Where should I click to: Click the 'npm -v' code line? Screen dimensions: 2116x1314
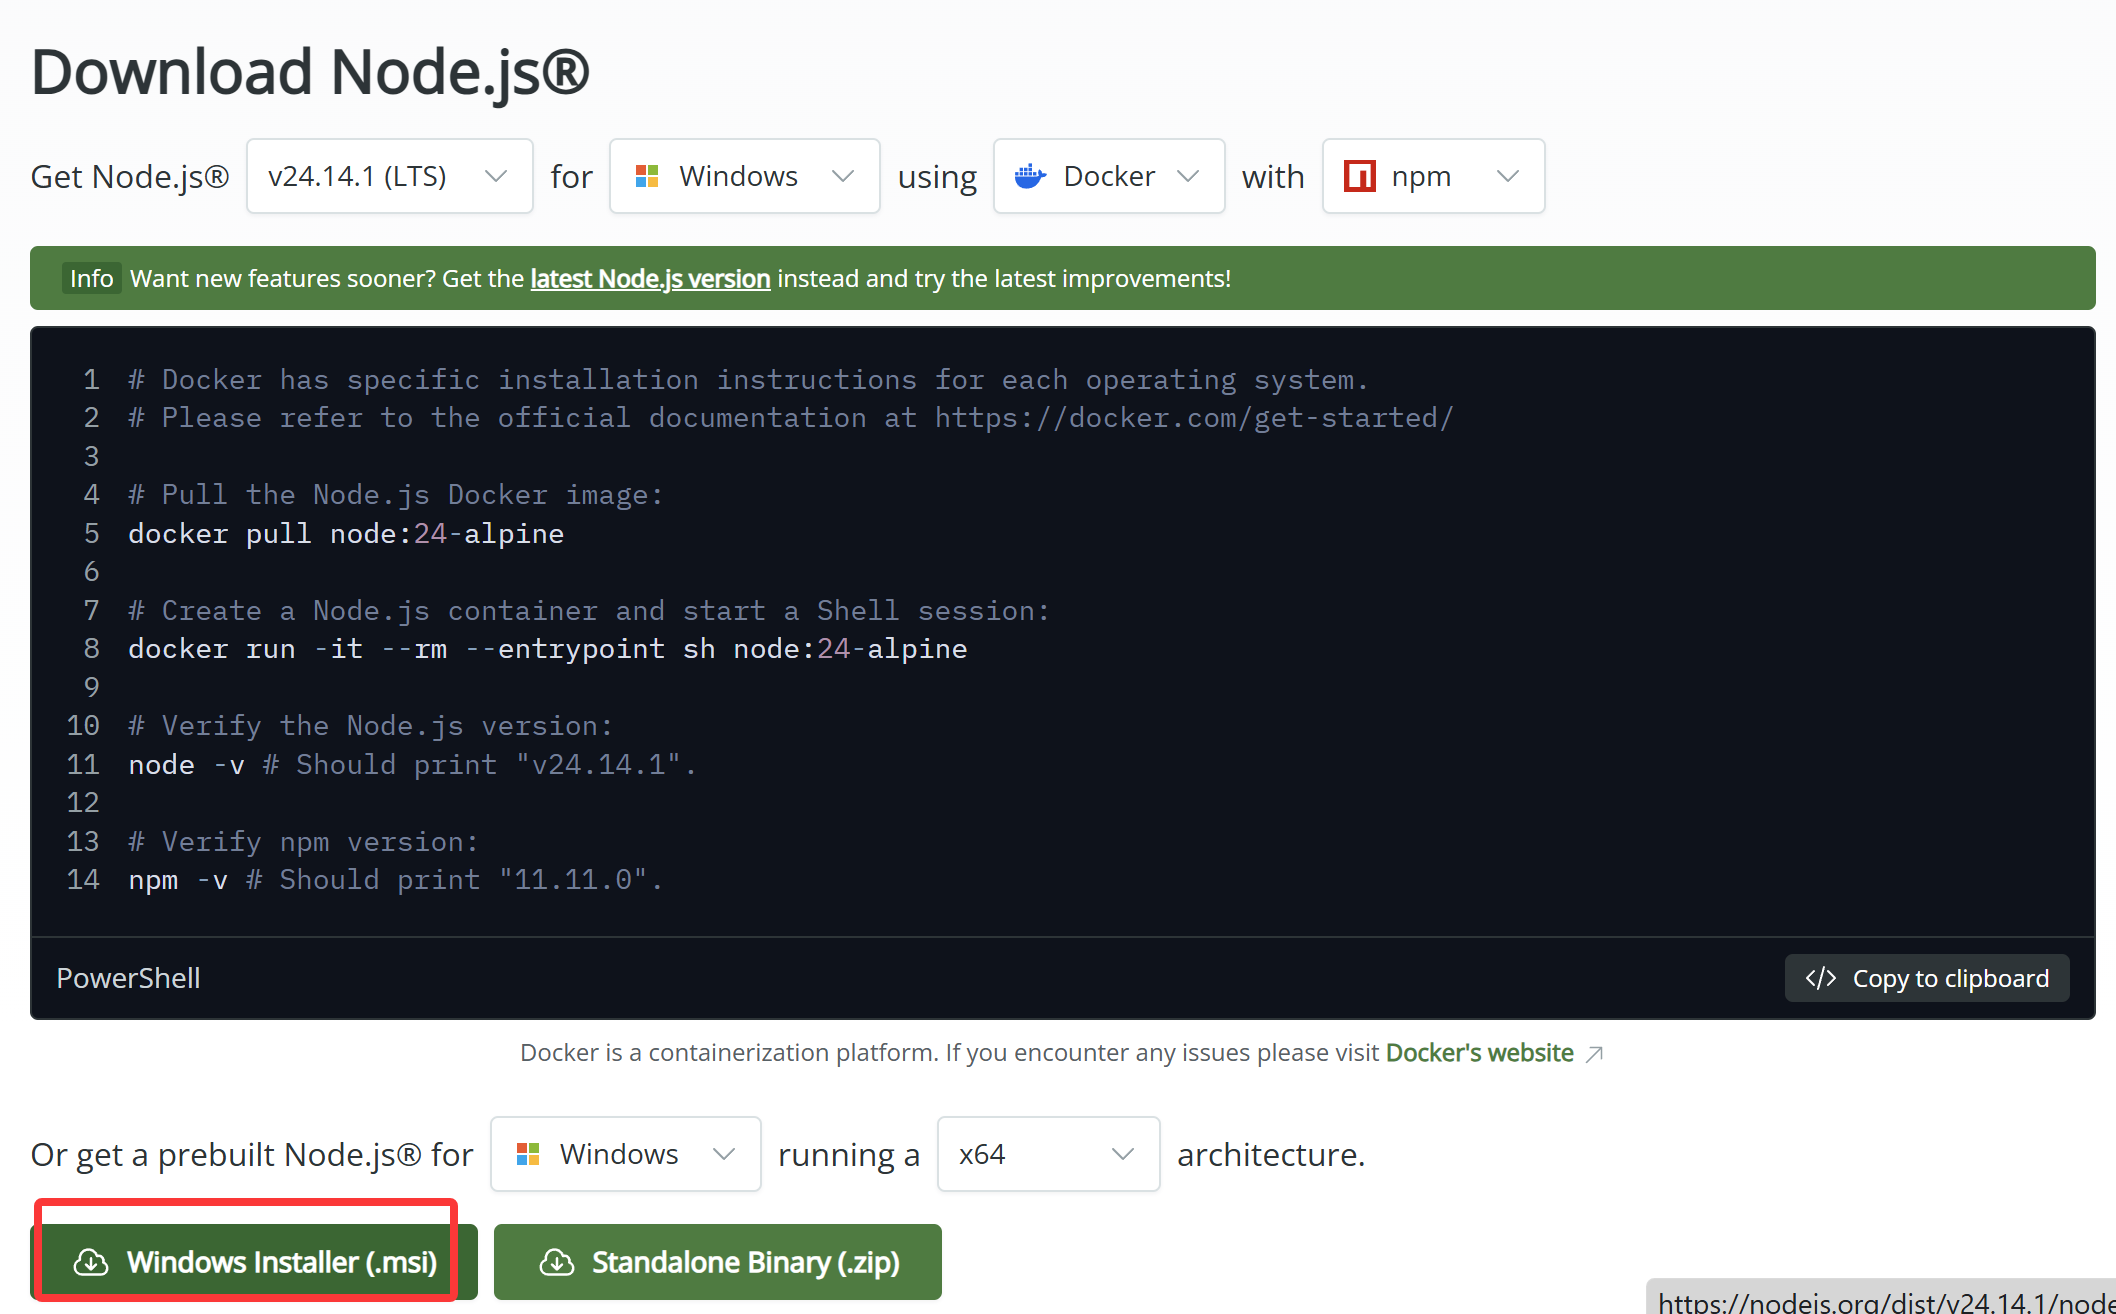pos(395,880)
